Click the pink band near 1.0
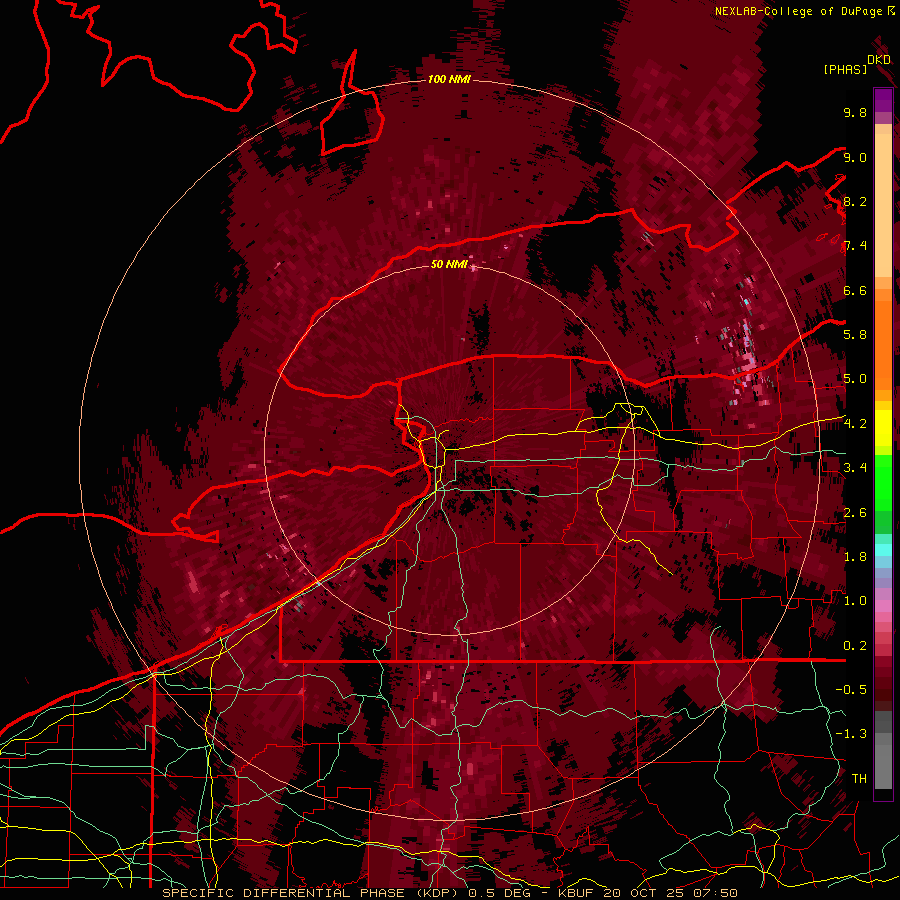 (883, 606)
